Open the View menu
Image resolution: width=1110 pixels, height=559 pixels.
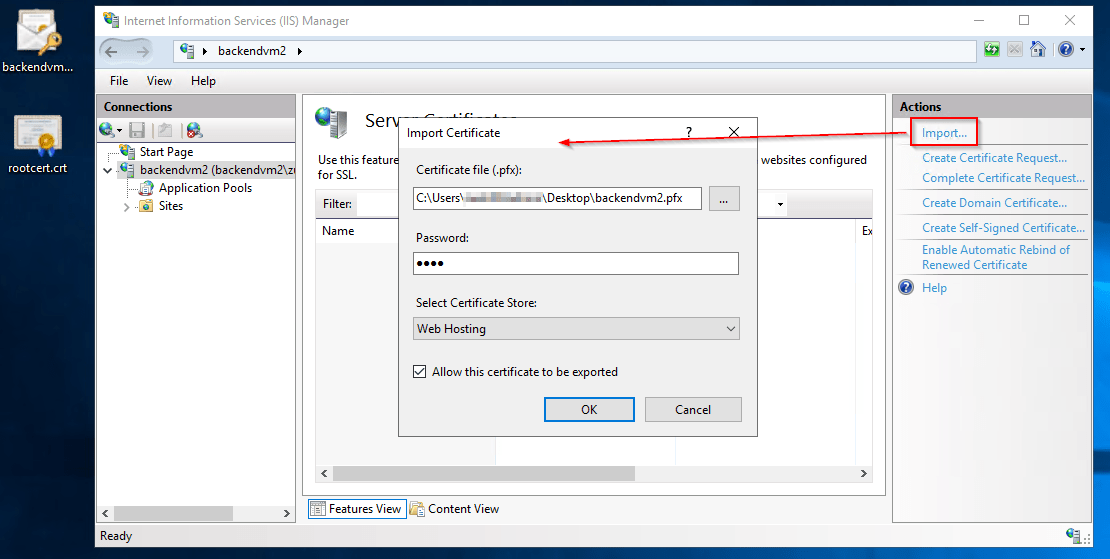point(159,81)
